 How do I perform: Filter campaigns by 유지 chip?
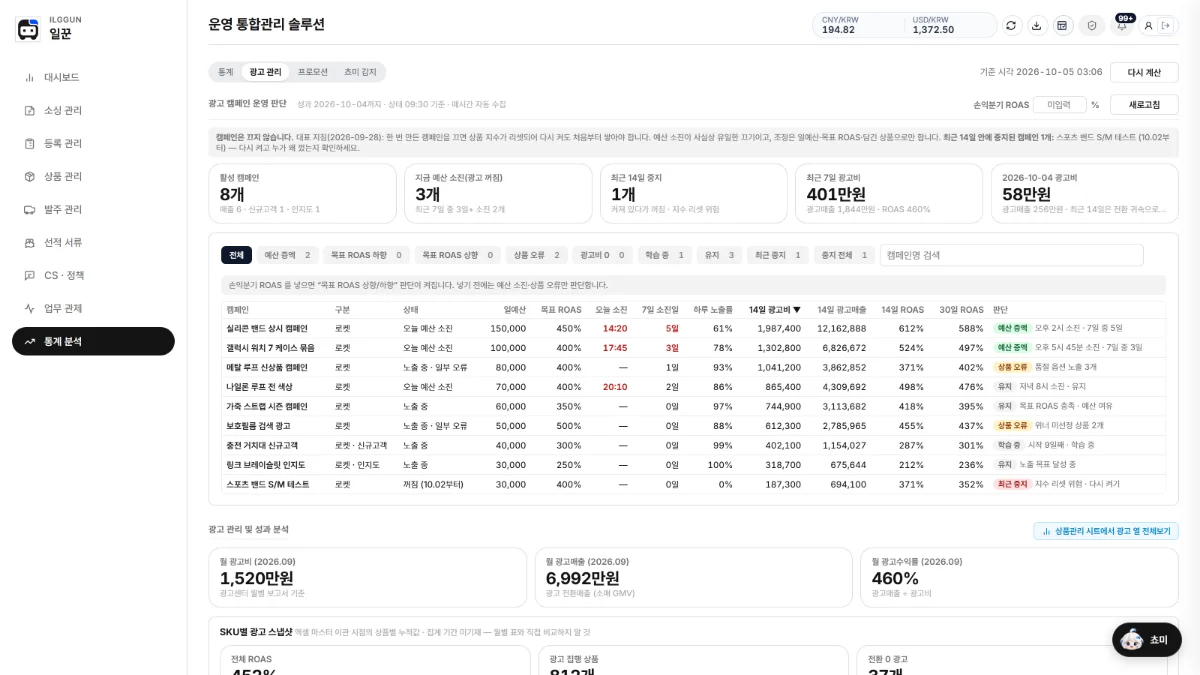(719, 255)
